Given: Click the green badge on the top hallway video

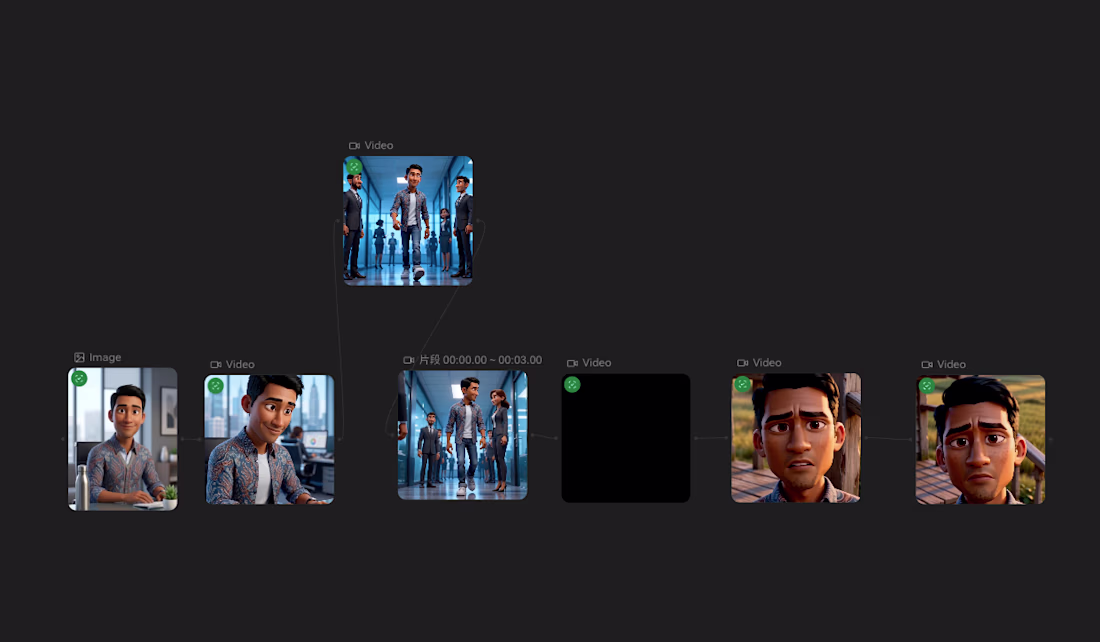Looking at the screenshot, I should click(x=354, y=167).
